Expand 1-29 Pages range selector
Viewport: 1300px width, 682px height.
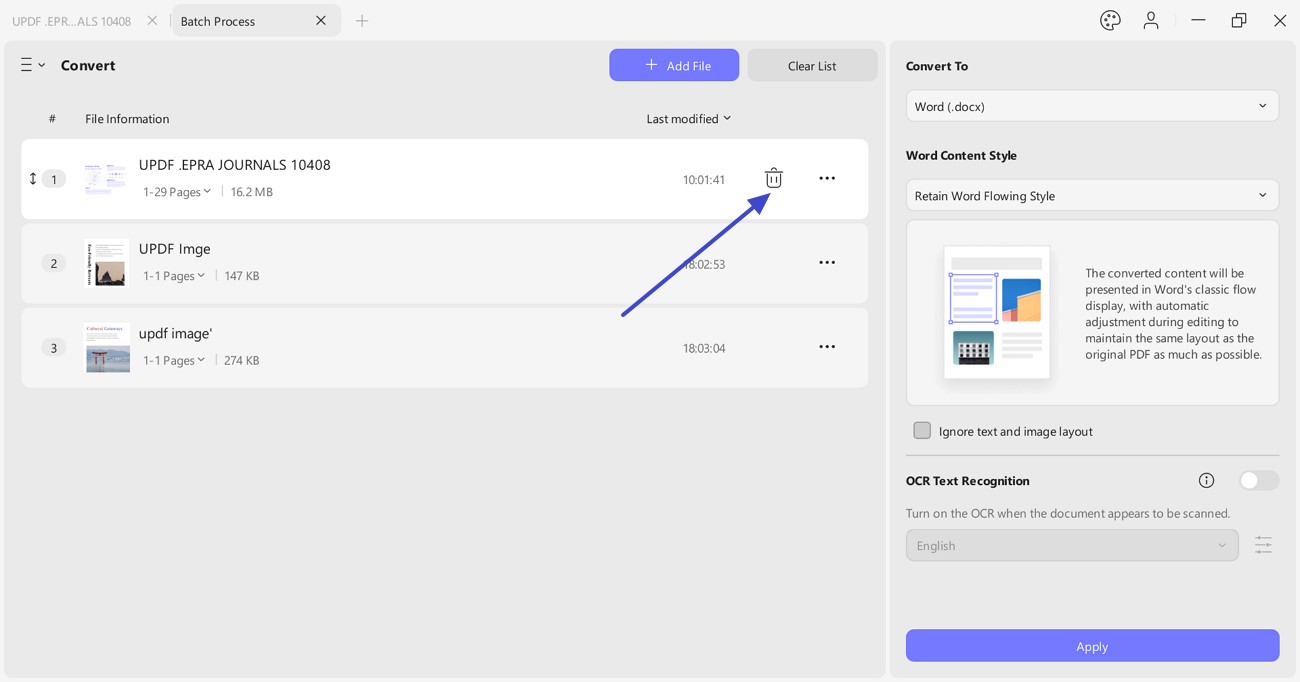pyautogui.click(x=177, y=192)
